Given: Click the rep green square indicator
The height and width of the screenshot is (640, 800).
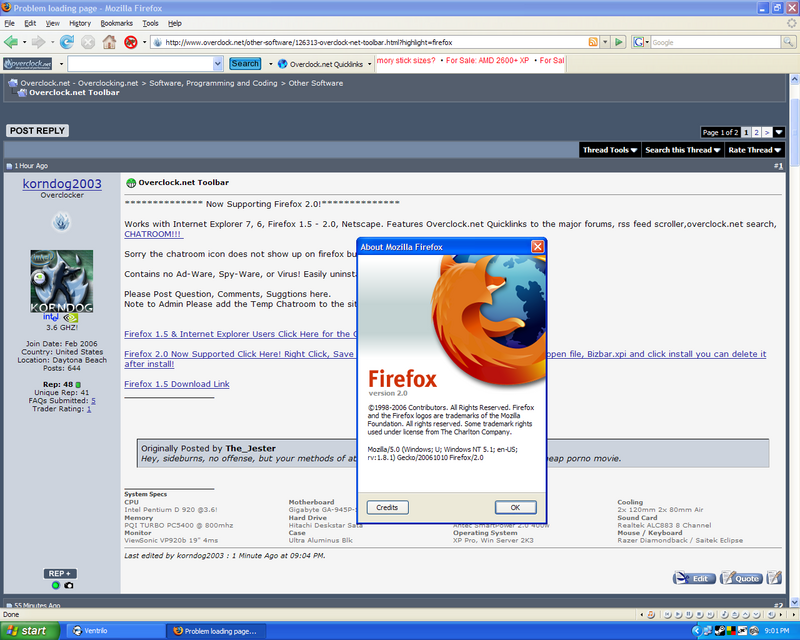Looking at the screenshot, I should (x=78, y=384).
